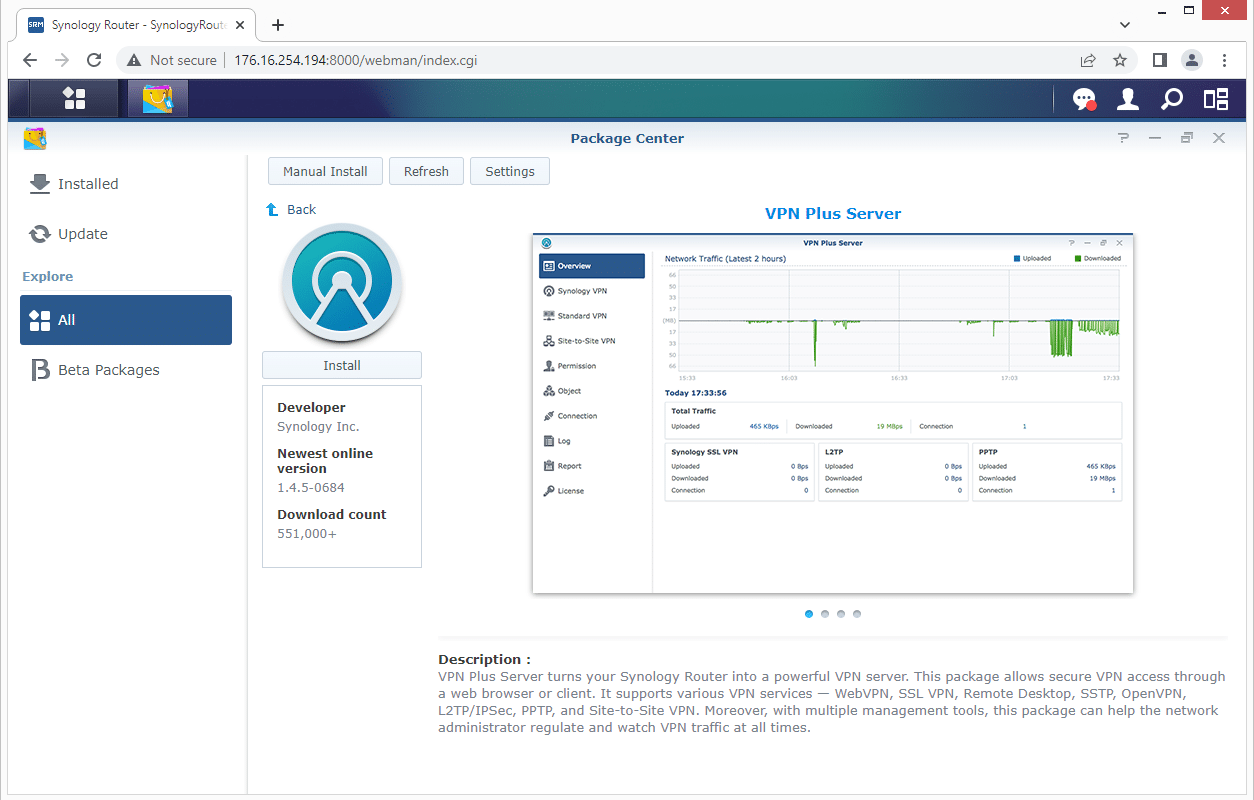This screenshot has width=1254, height=800.
Task: Show the third screenshot dot
Action: (x=841, y=614)
